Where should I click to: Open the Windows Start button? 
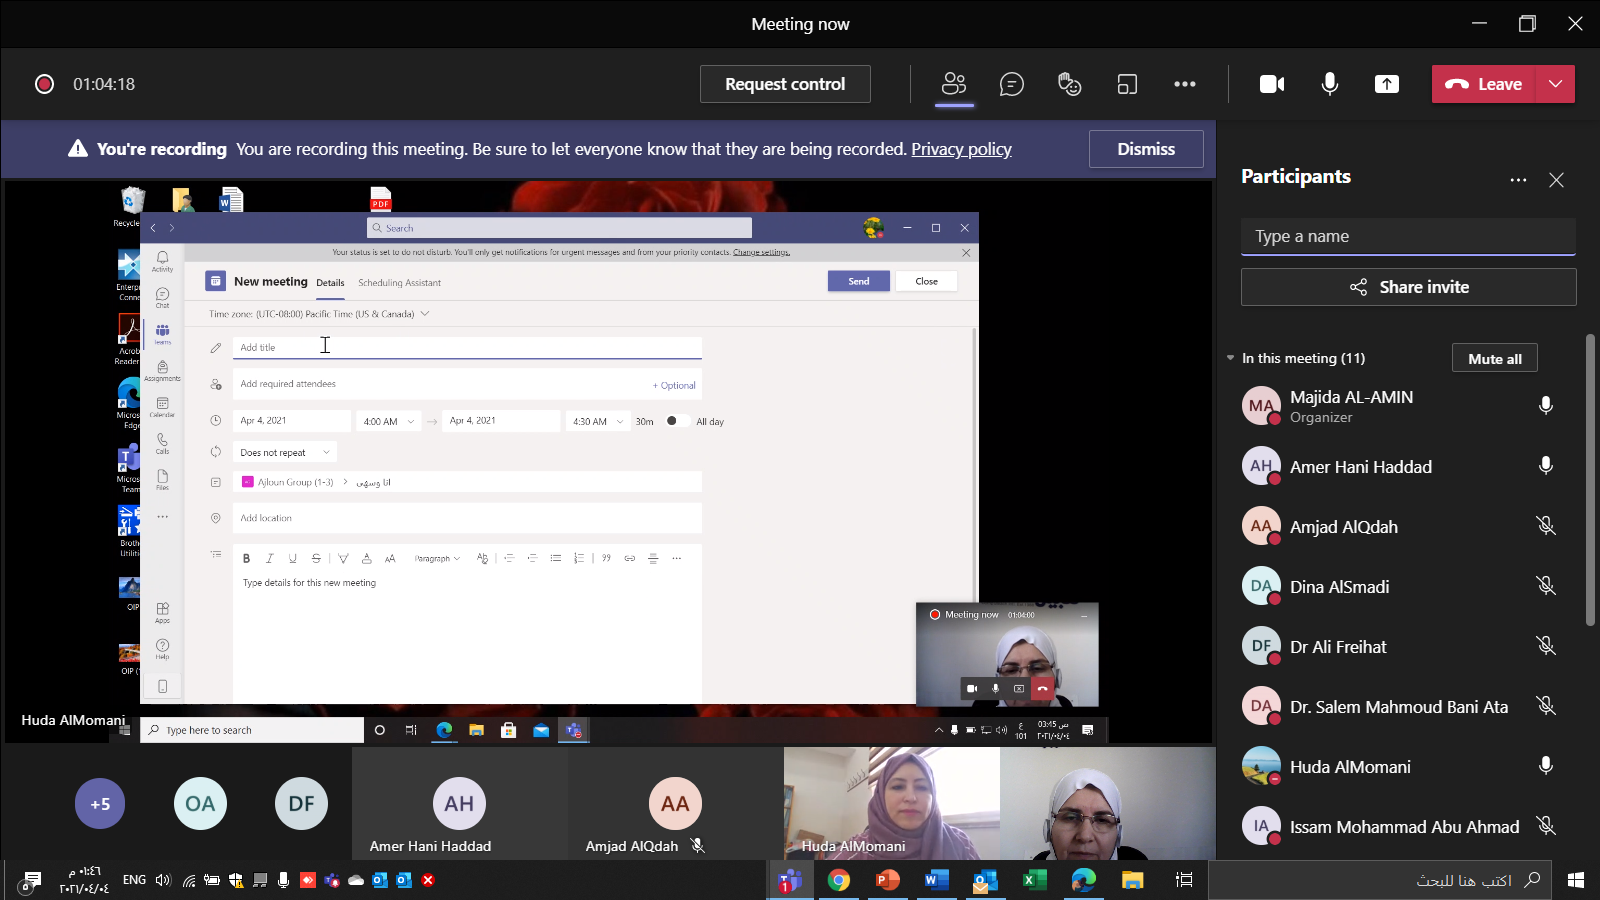tap(1576, 880)
